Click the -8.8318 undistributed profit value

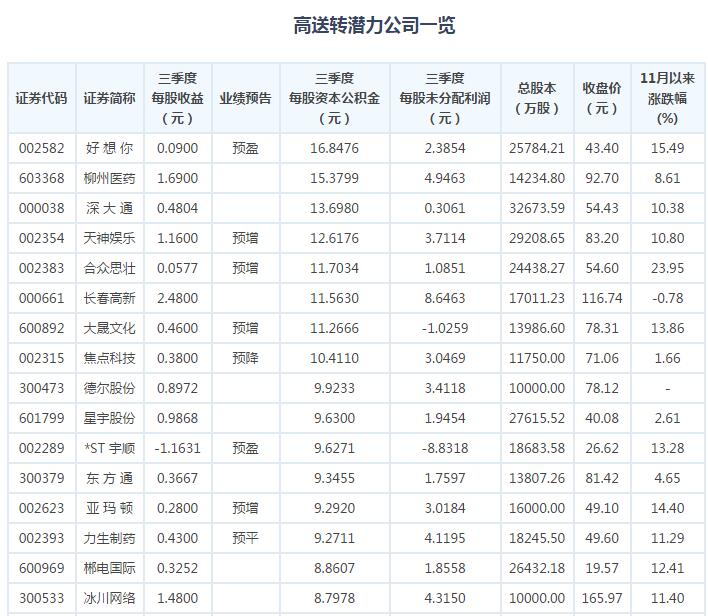[x=445, y=448]
